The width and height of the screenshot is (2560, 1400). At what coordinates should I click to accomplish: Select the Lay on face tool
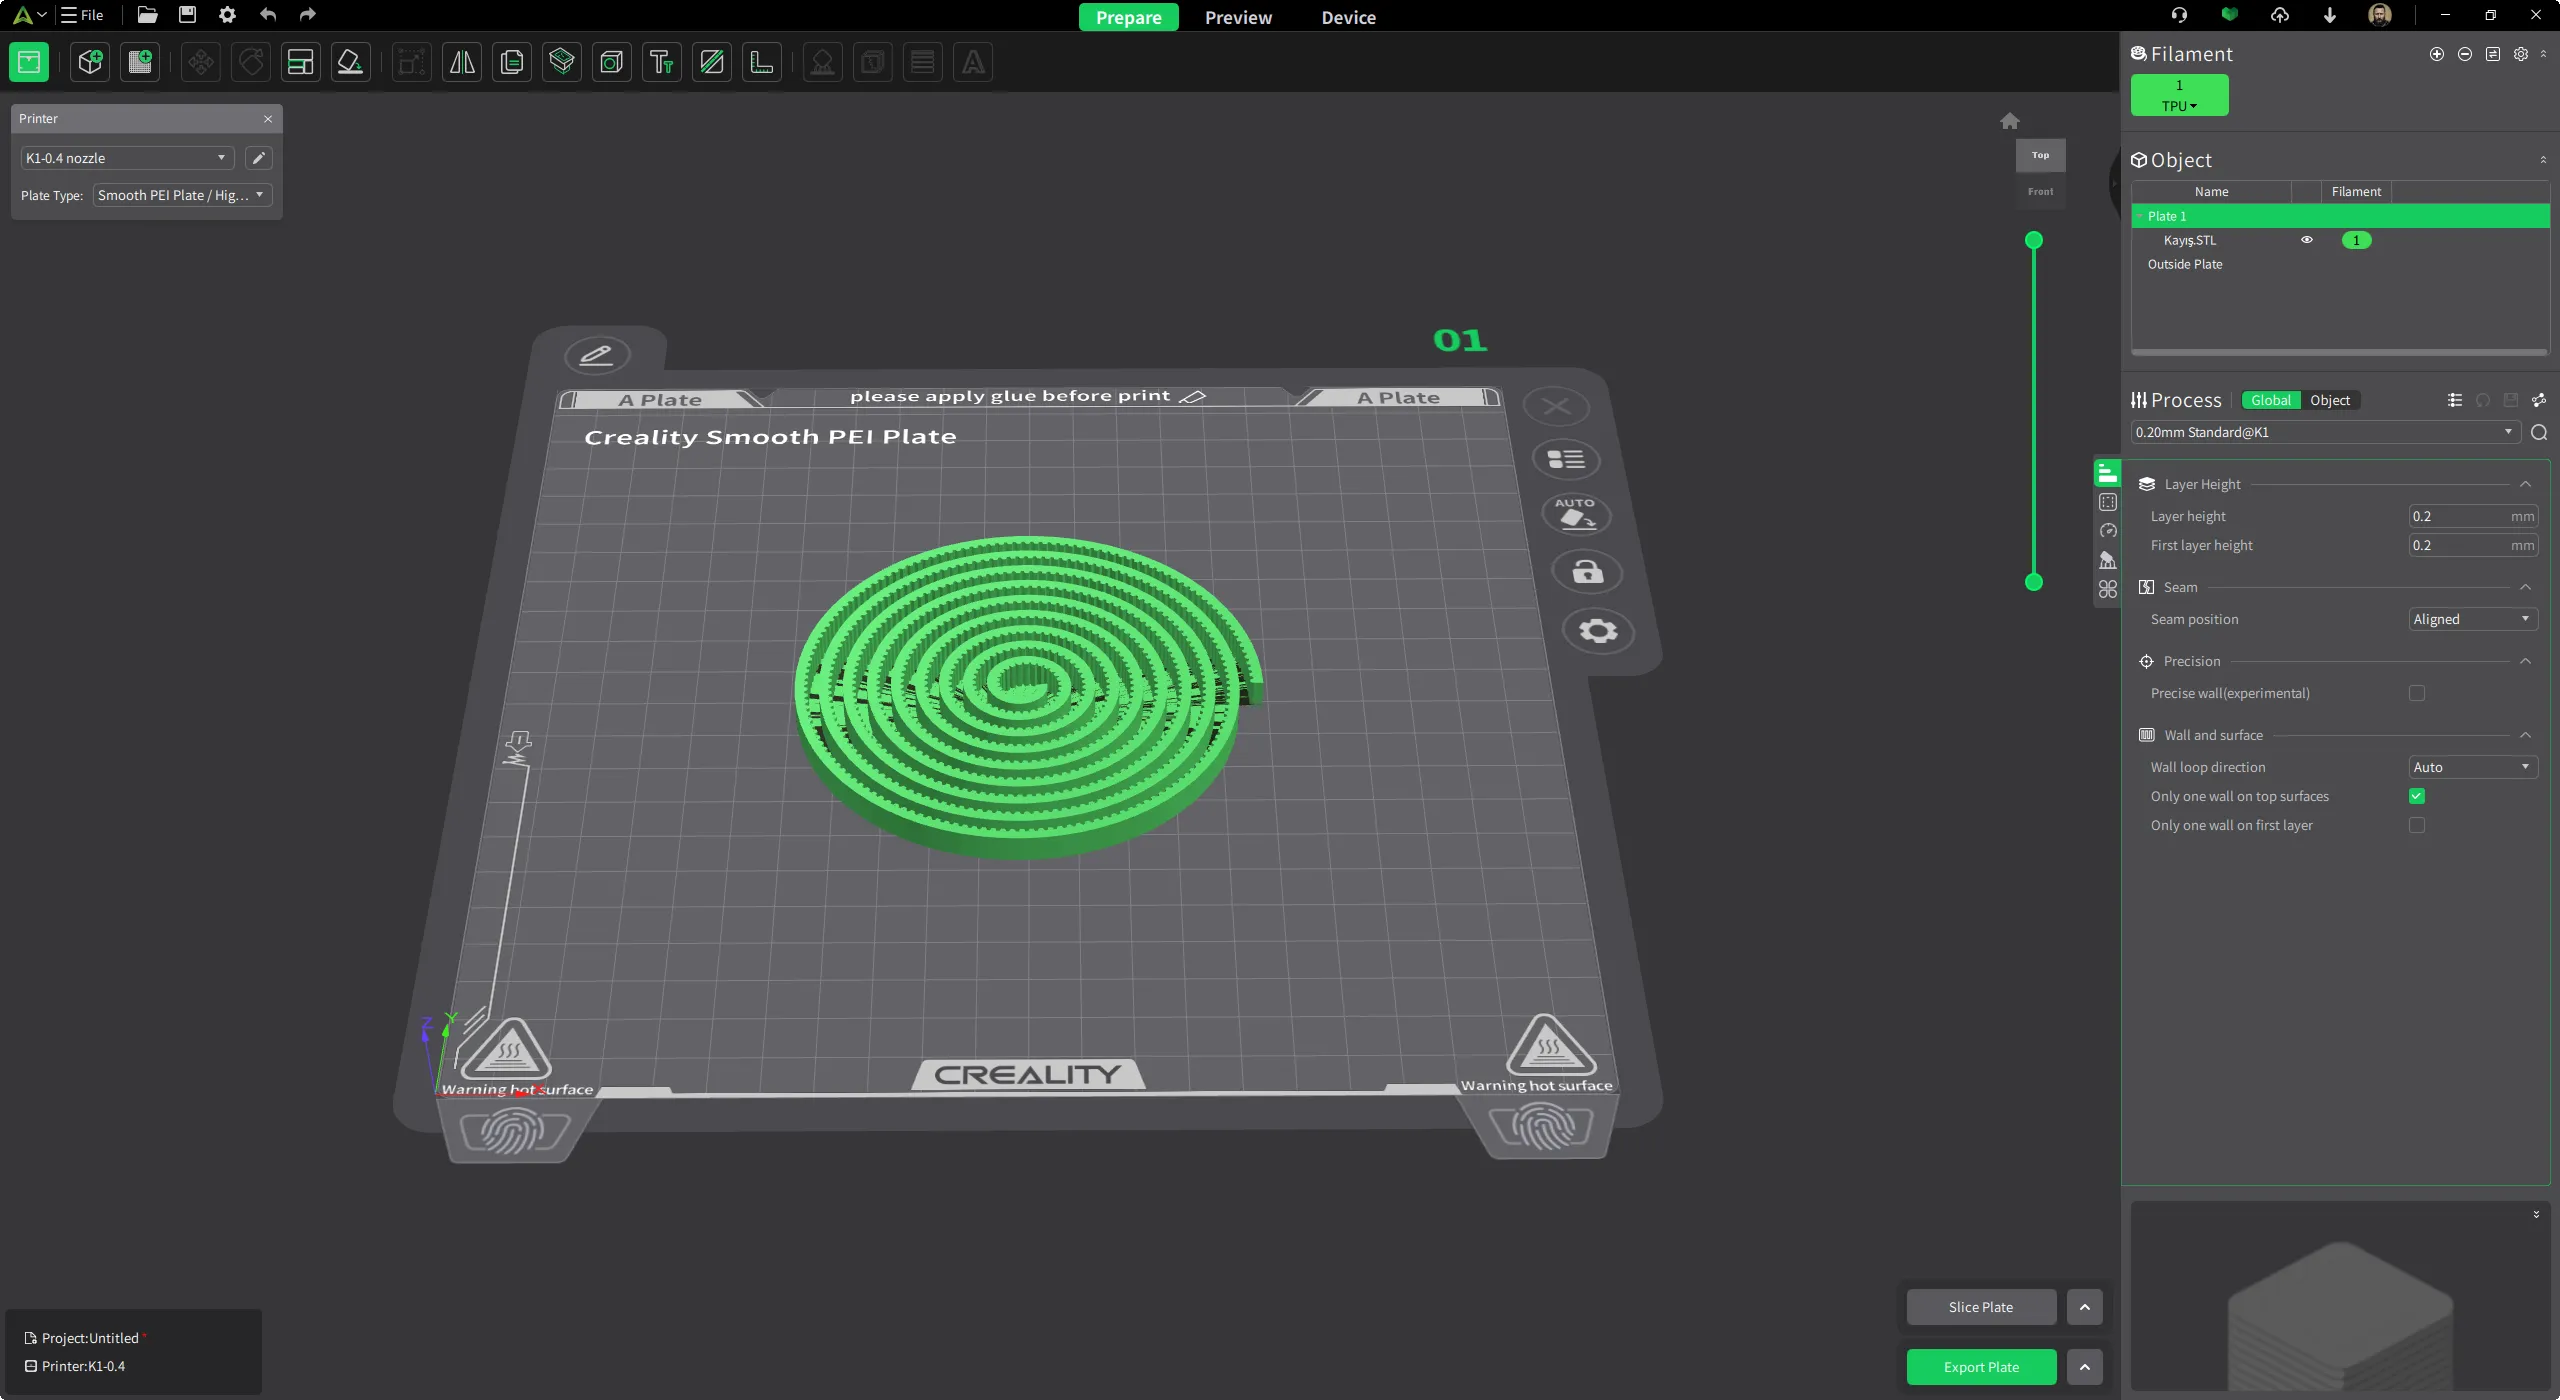(350, 62)
